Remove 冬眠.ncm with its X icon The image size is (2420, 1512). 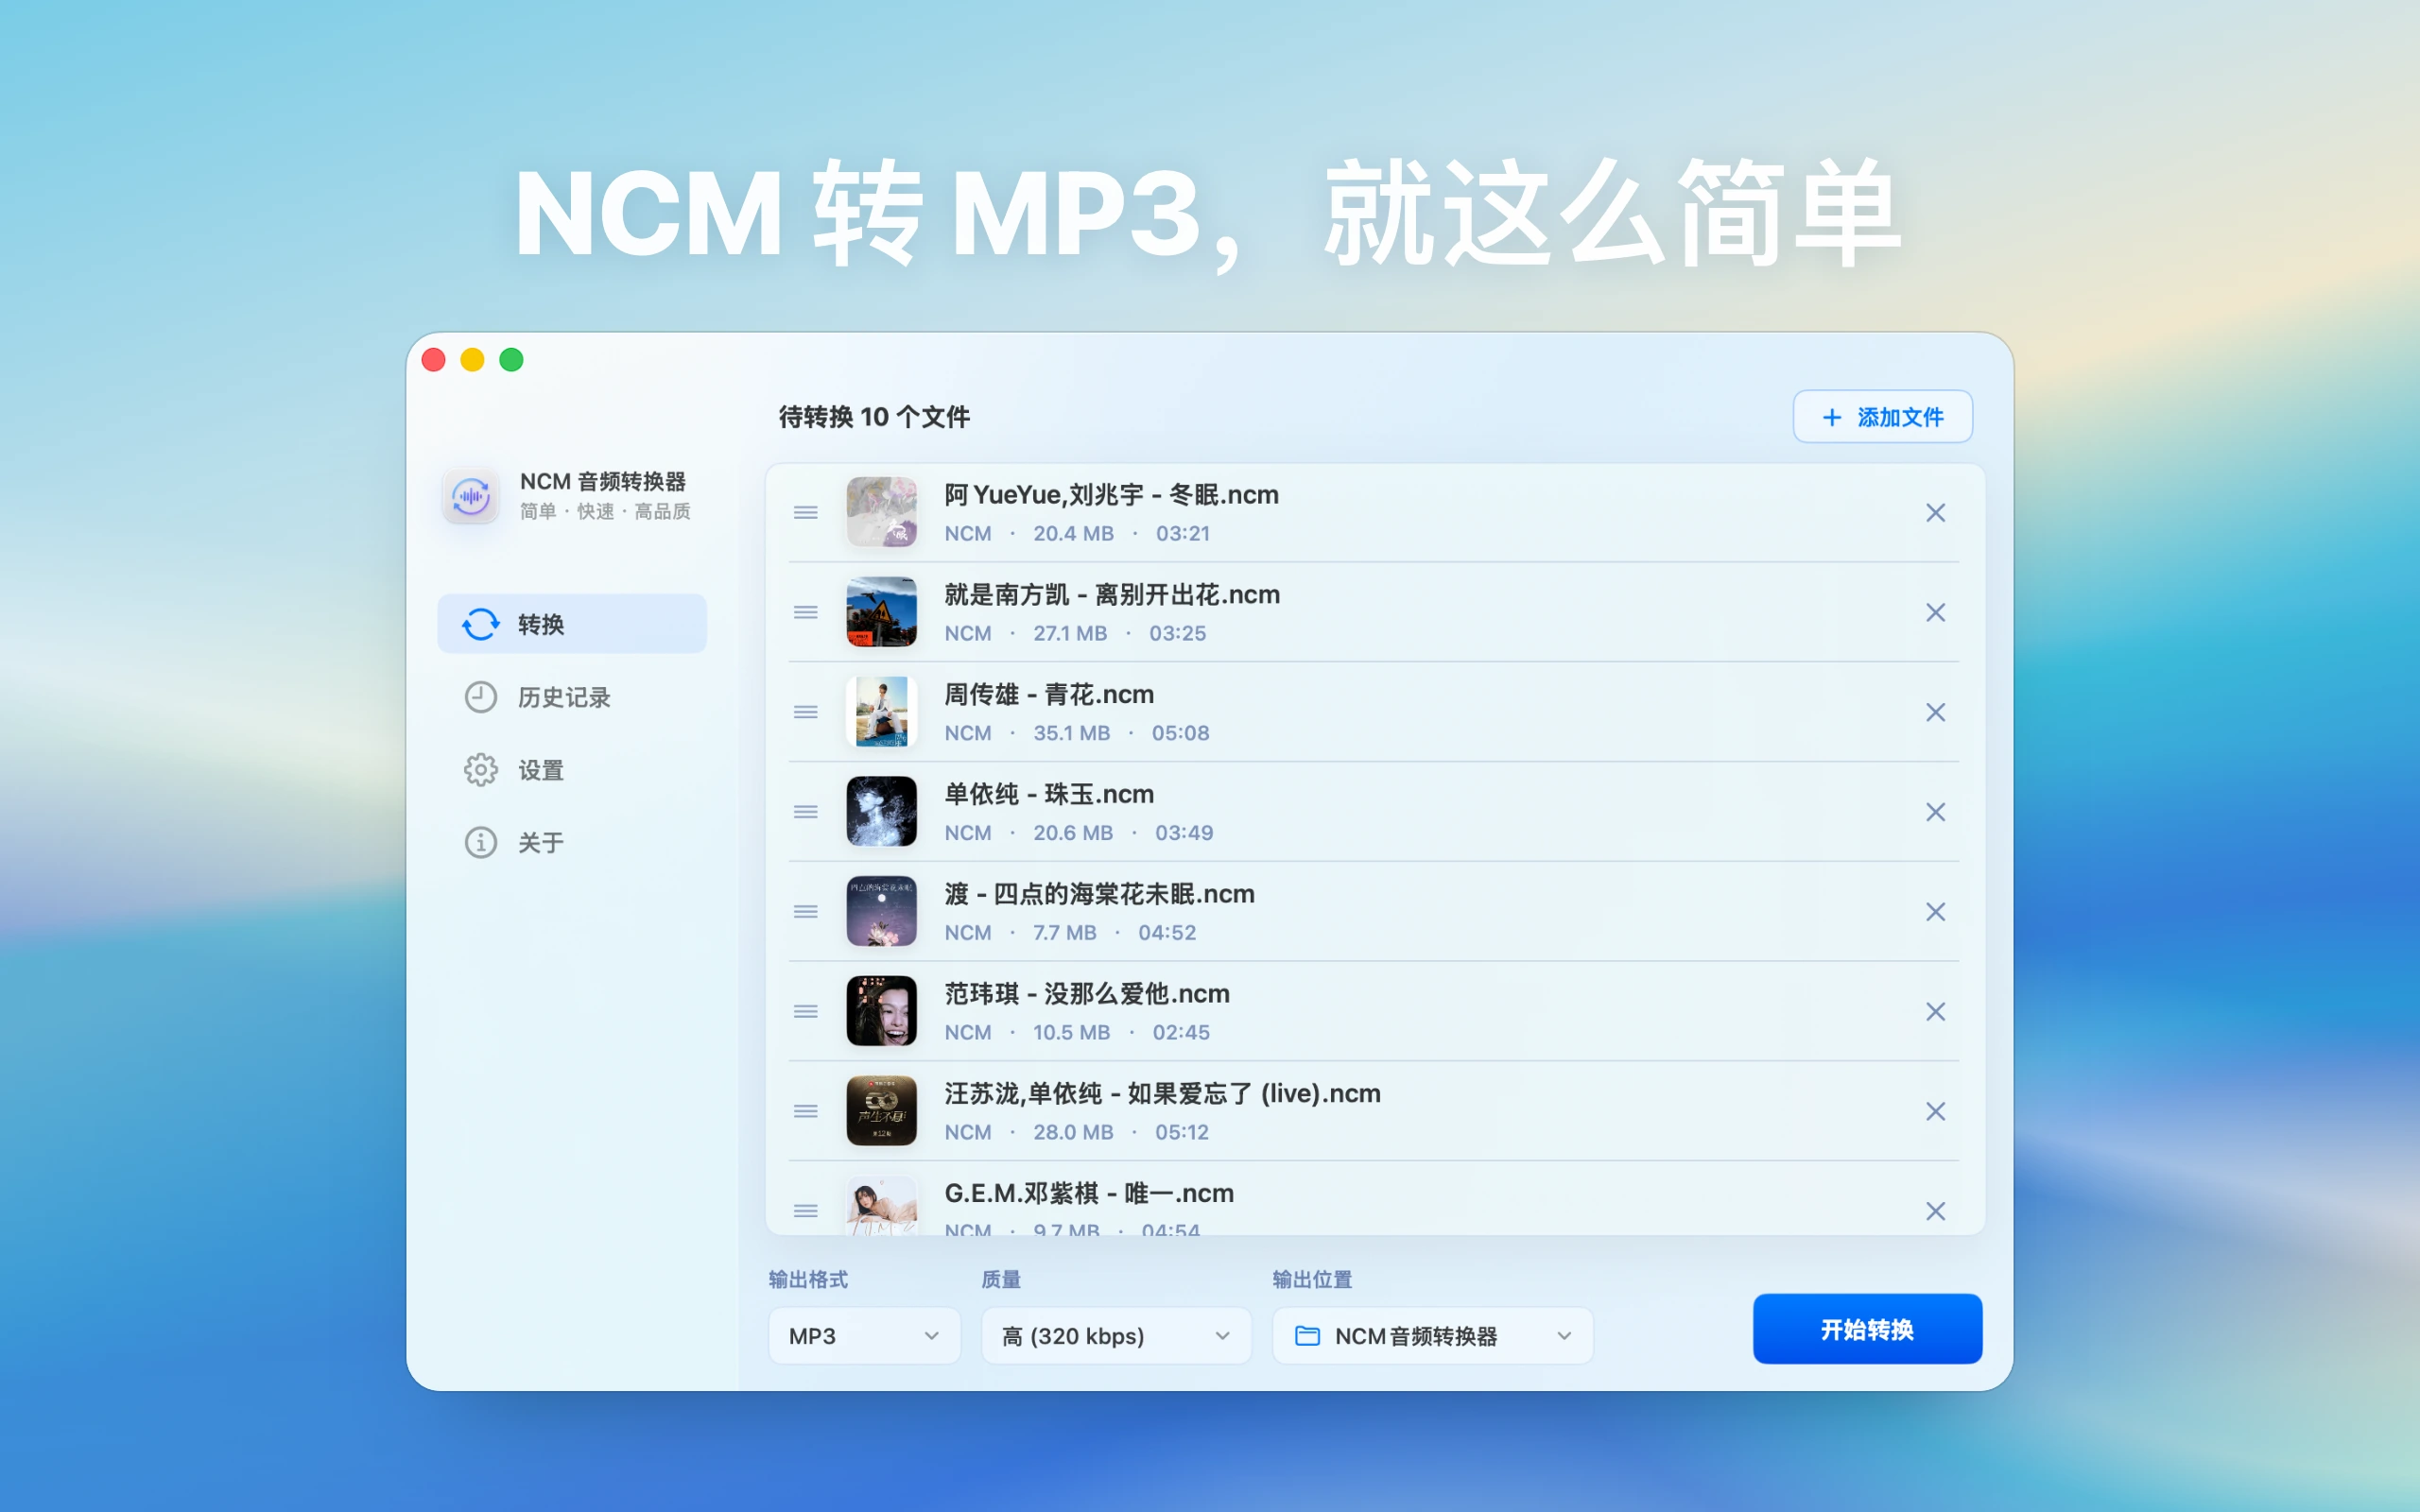1935,513
